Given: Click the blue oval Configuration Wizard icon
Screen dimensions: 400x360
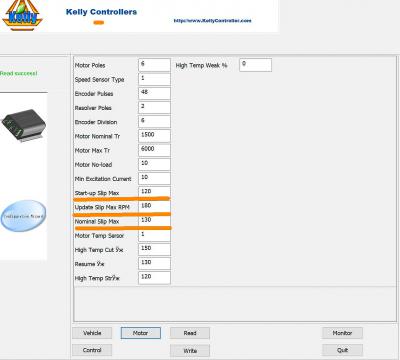Looking at the screenshot, I should [23, 216].
